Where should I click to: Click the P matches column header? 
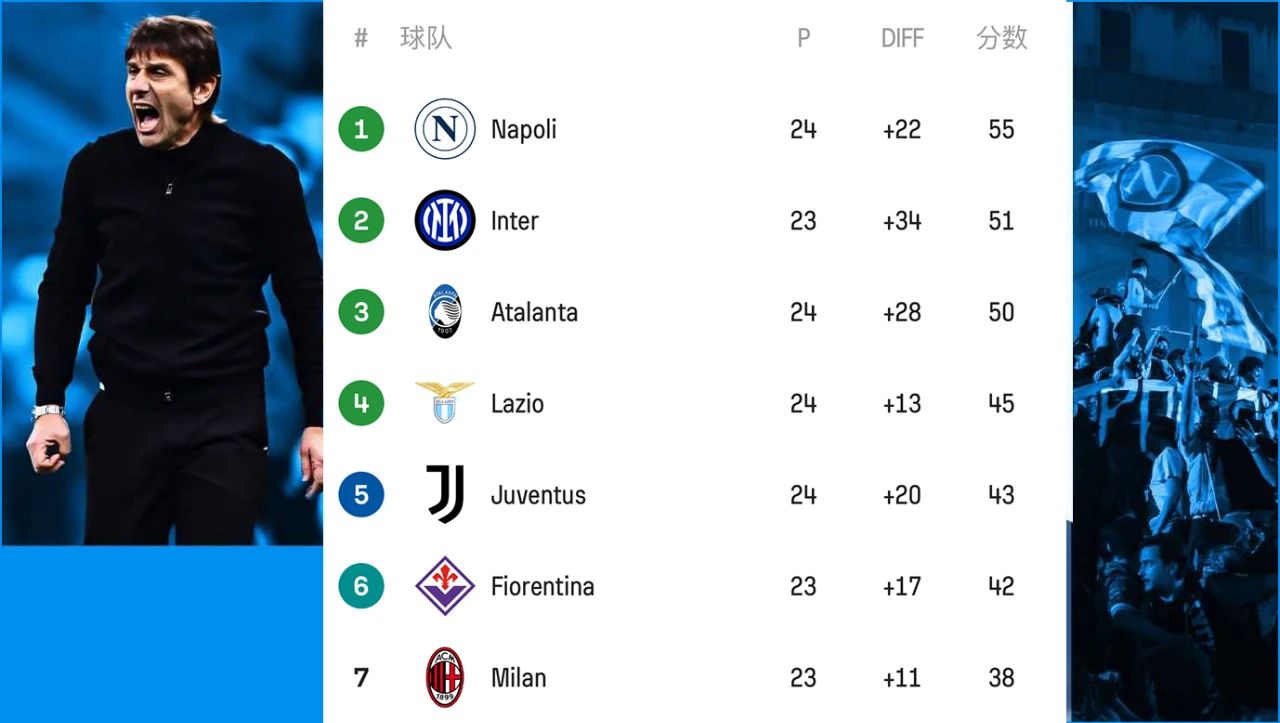[803, 38]
